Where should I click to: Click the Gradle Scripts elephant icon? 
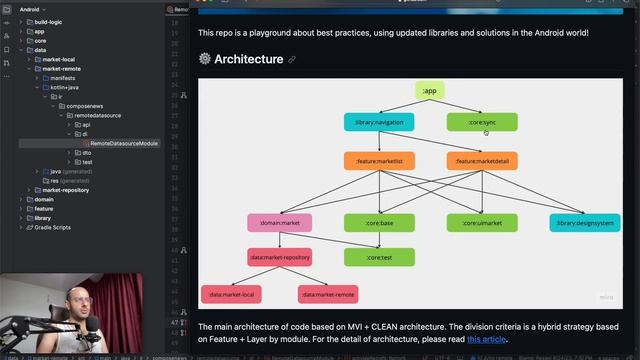29,227
